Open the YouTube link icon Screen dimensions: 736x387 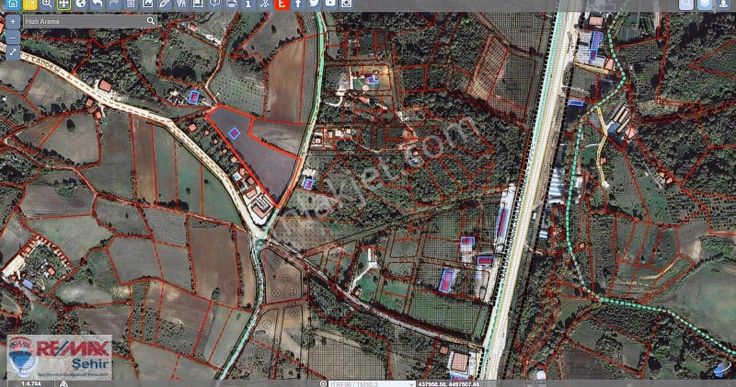pos(330,4)
